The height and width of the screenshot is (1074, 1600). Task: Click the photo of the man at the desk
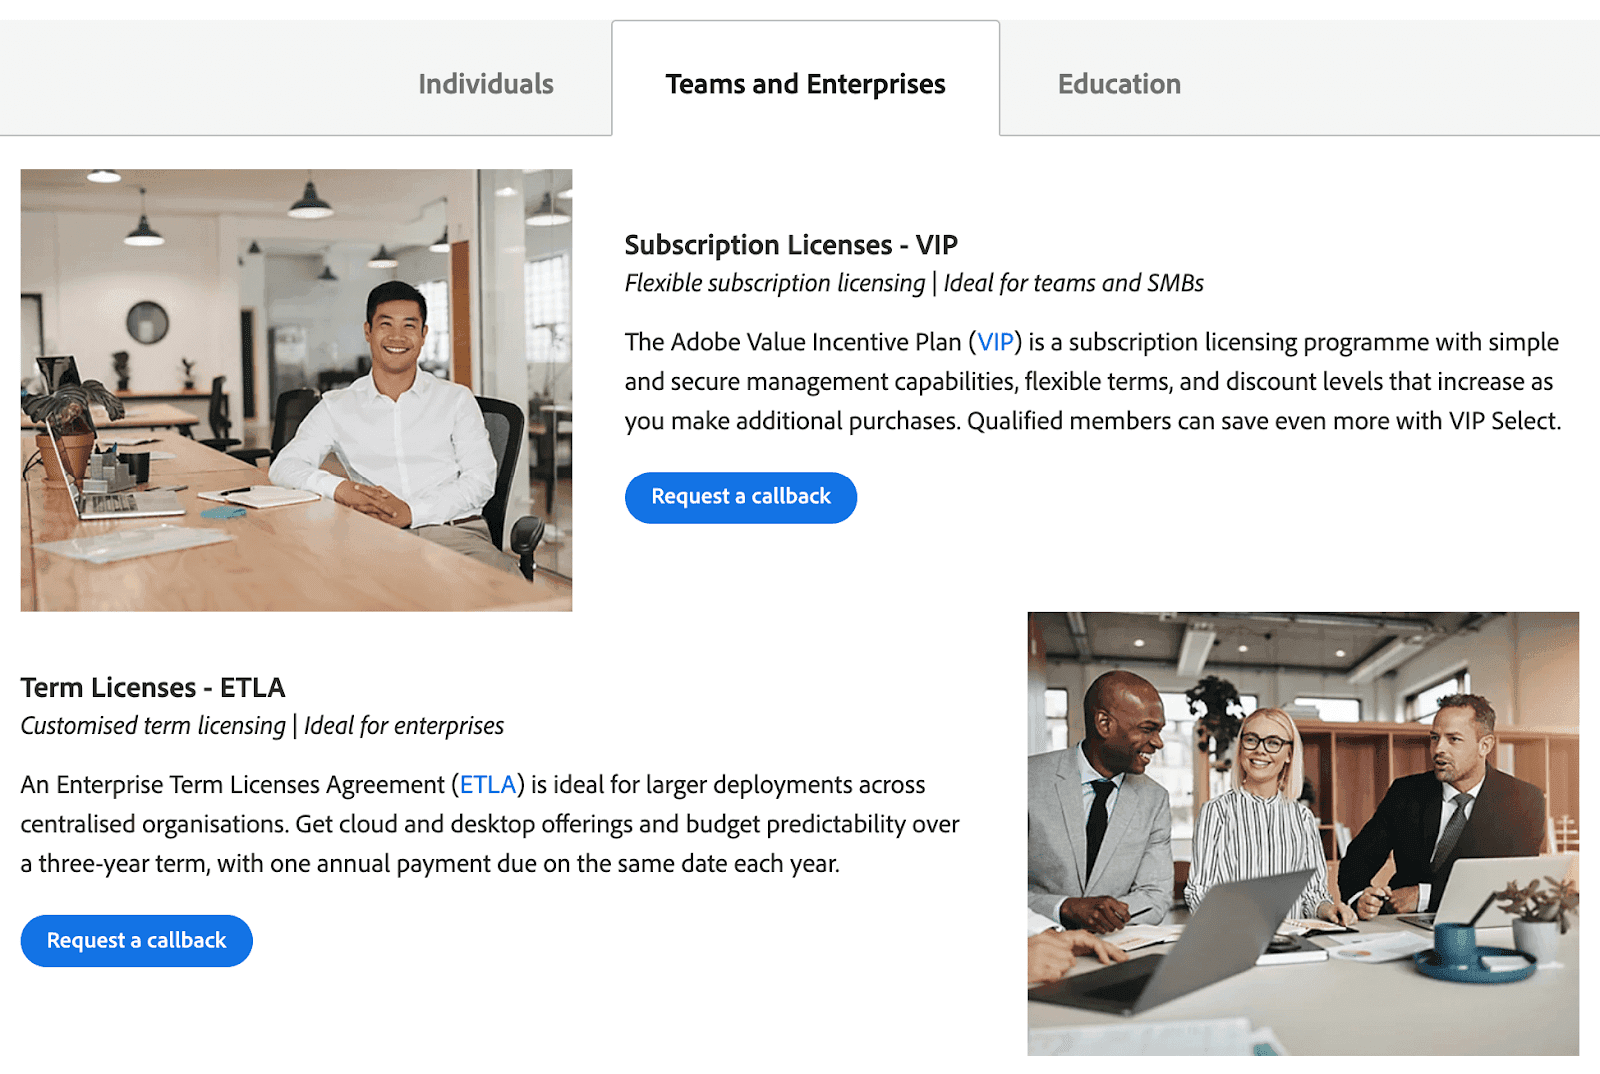click(x=296, y=390)
